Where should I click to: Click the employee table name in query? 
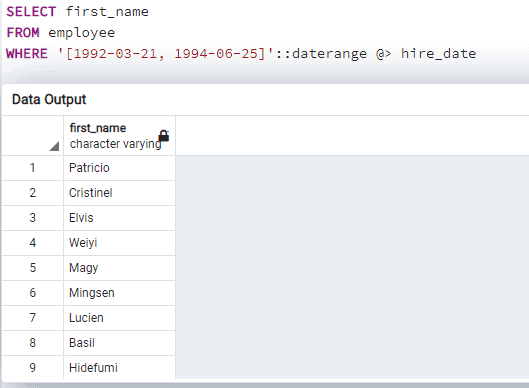pyautogui.click(x=82, y=33)
